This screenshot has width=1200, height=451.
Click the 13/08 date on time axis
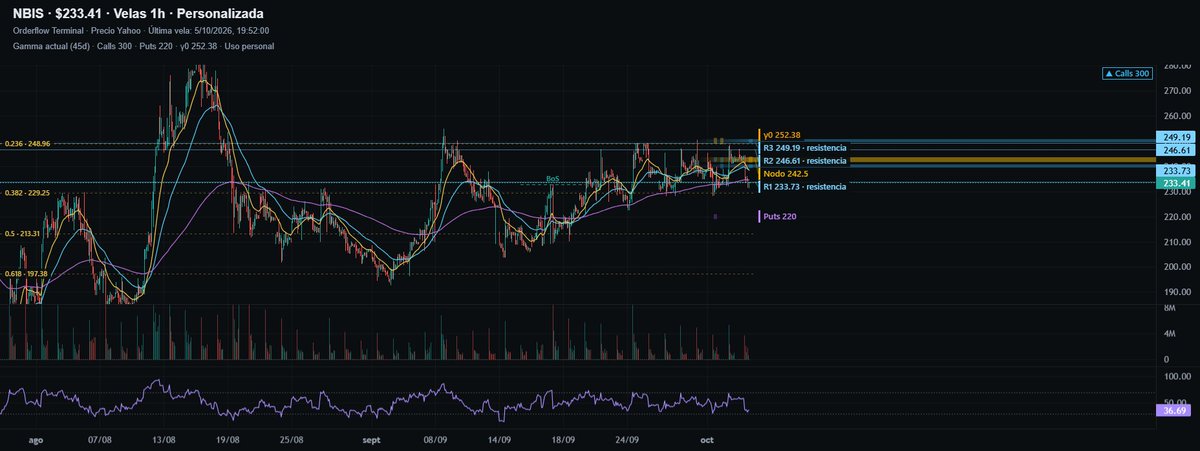coord(165,439)
